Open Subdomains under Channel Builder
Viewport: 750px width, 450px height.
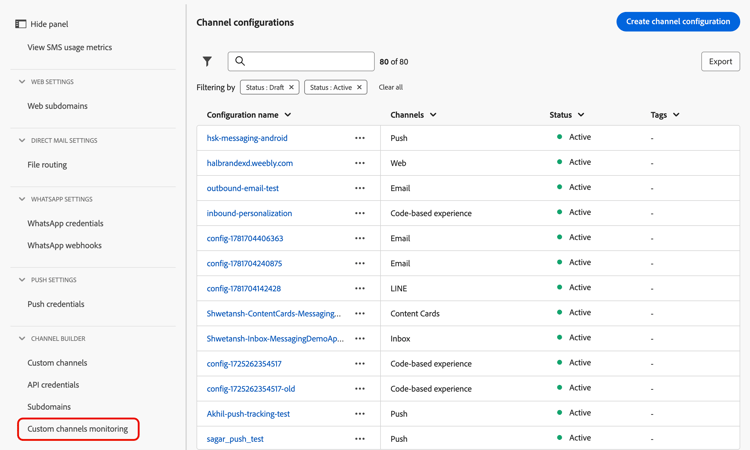pyautogui.click(x=49, y=407)
